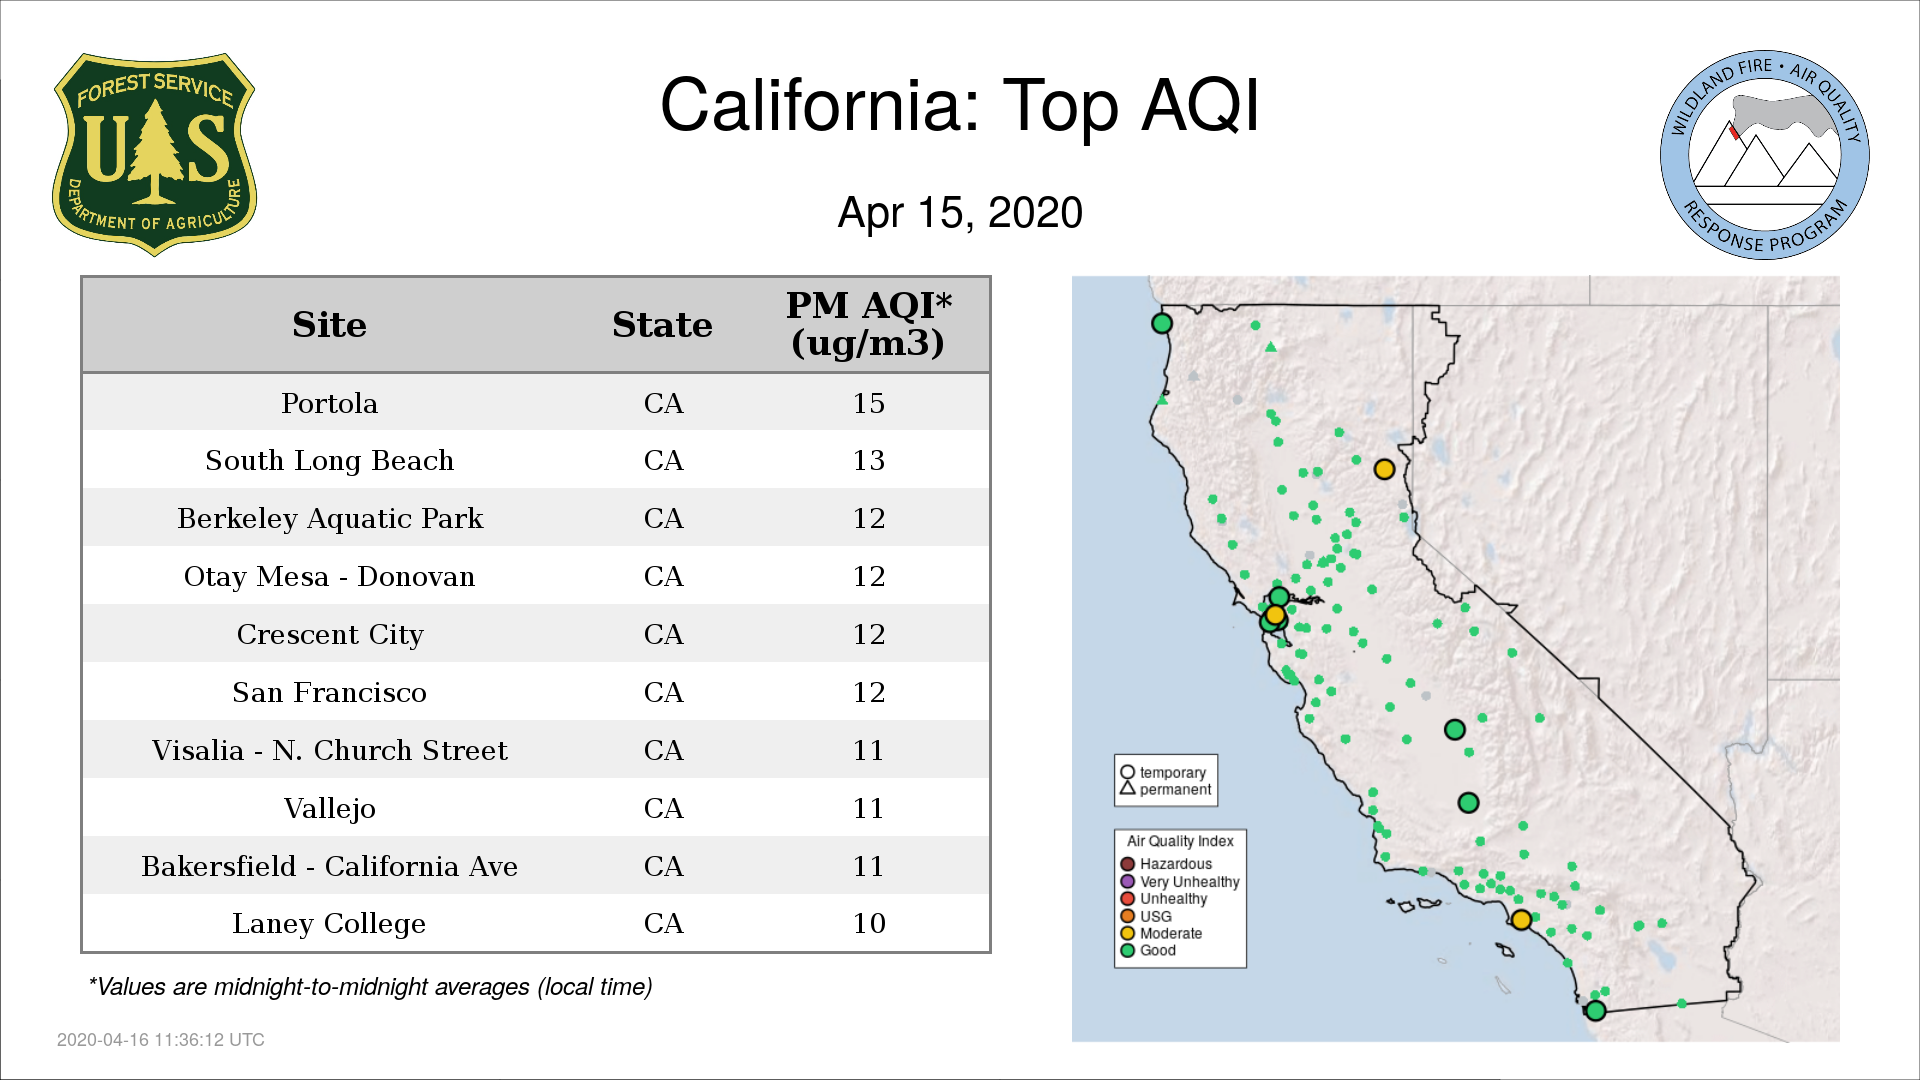Click the Wildland Fire Air Quality Response Program logo
The height and width of the screenshot is (1080, 1920).
[x=1764, y=155]
